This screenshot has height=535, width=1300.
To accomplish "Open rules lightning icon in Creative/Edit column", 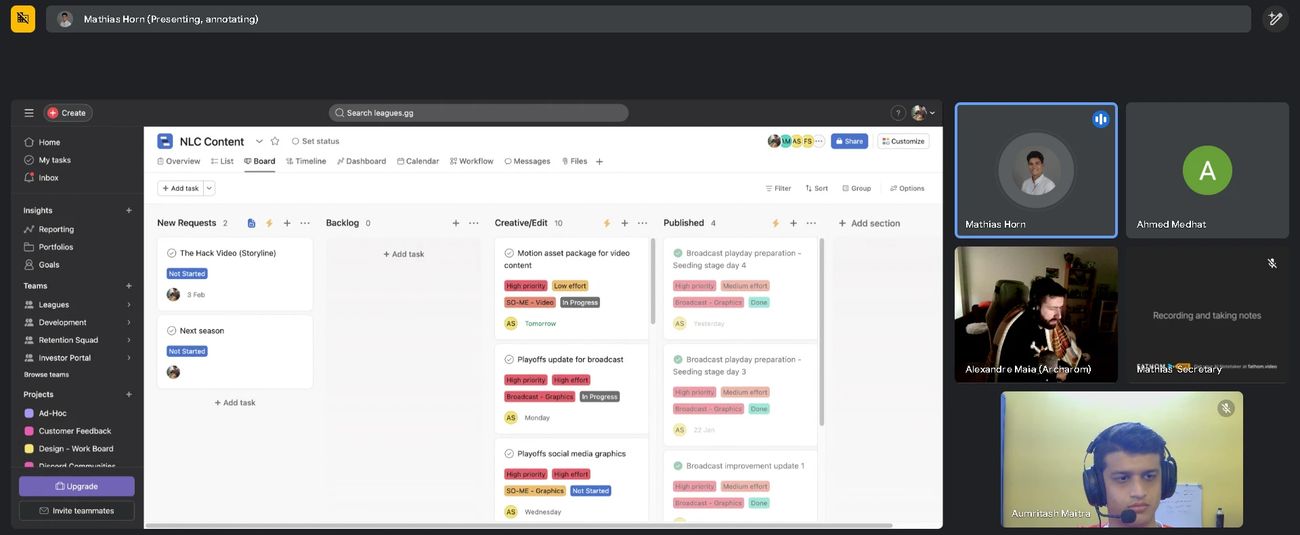I will click(607, 223).
